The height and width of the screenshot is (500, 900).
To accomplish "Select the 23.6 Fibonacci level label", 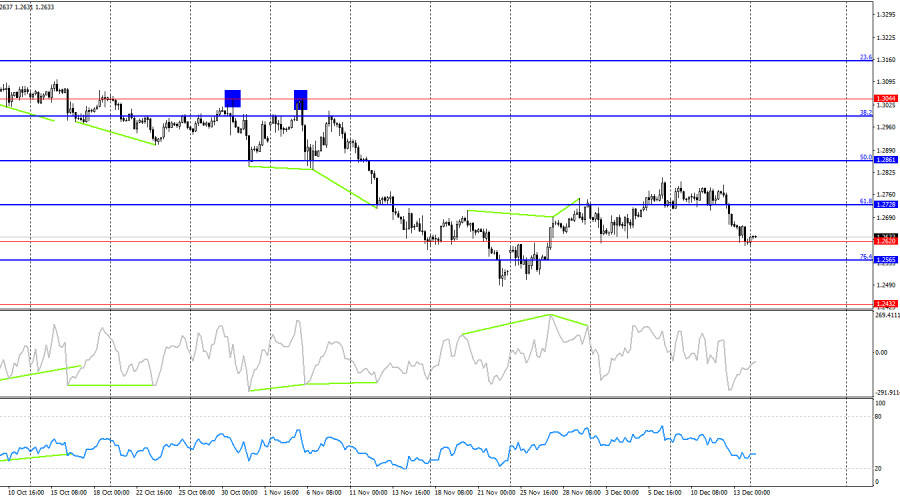I will (866, 58).
